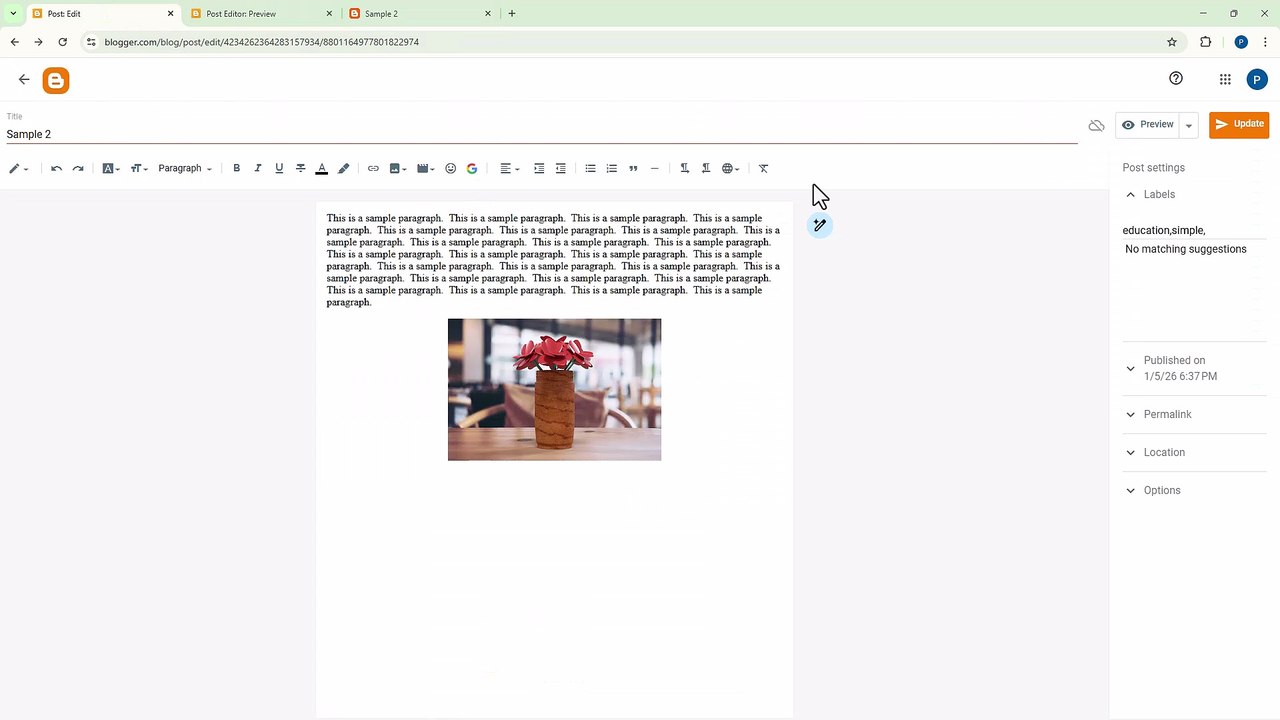This screenshot has width=1280, height=720.
Task: Toggle underline formatting
Action: [279, 168]
